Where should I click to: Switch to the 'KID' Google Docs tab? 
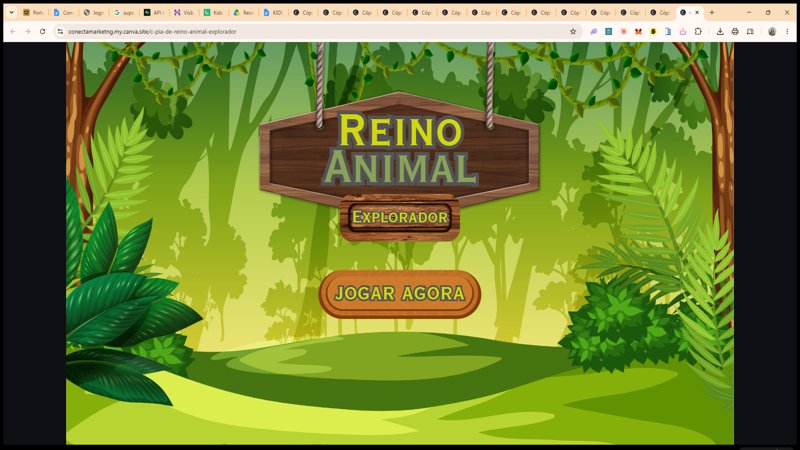point(273,13)
